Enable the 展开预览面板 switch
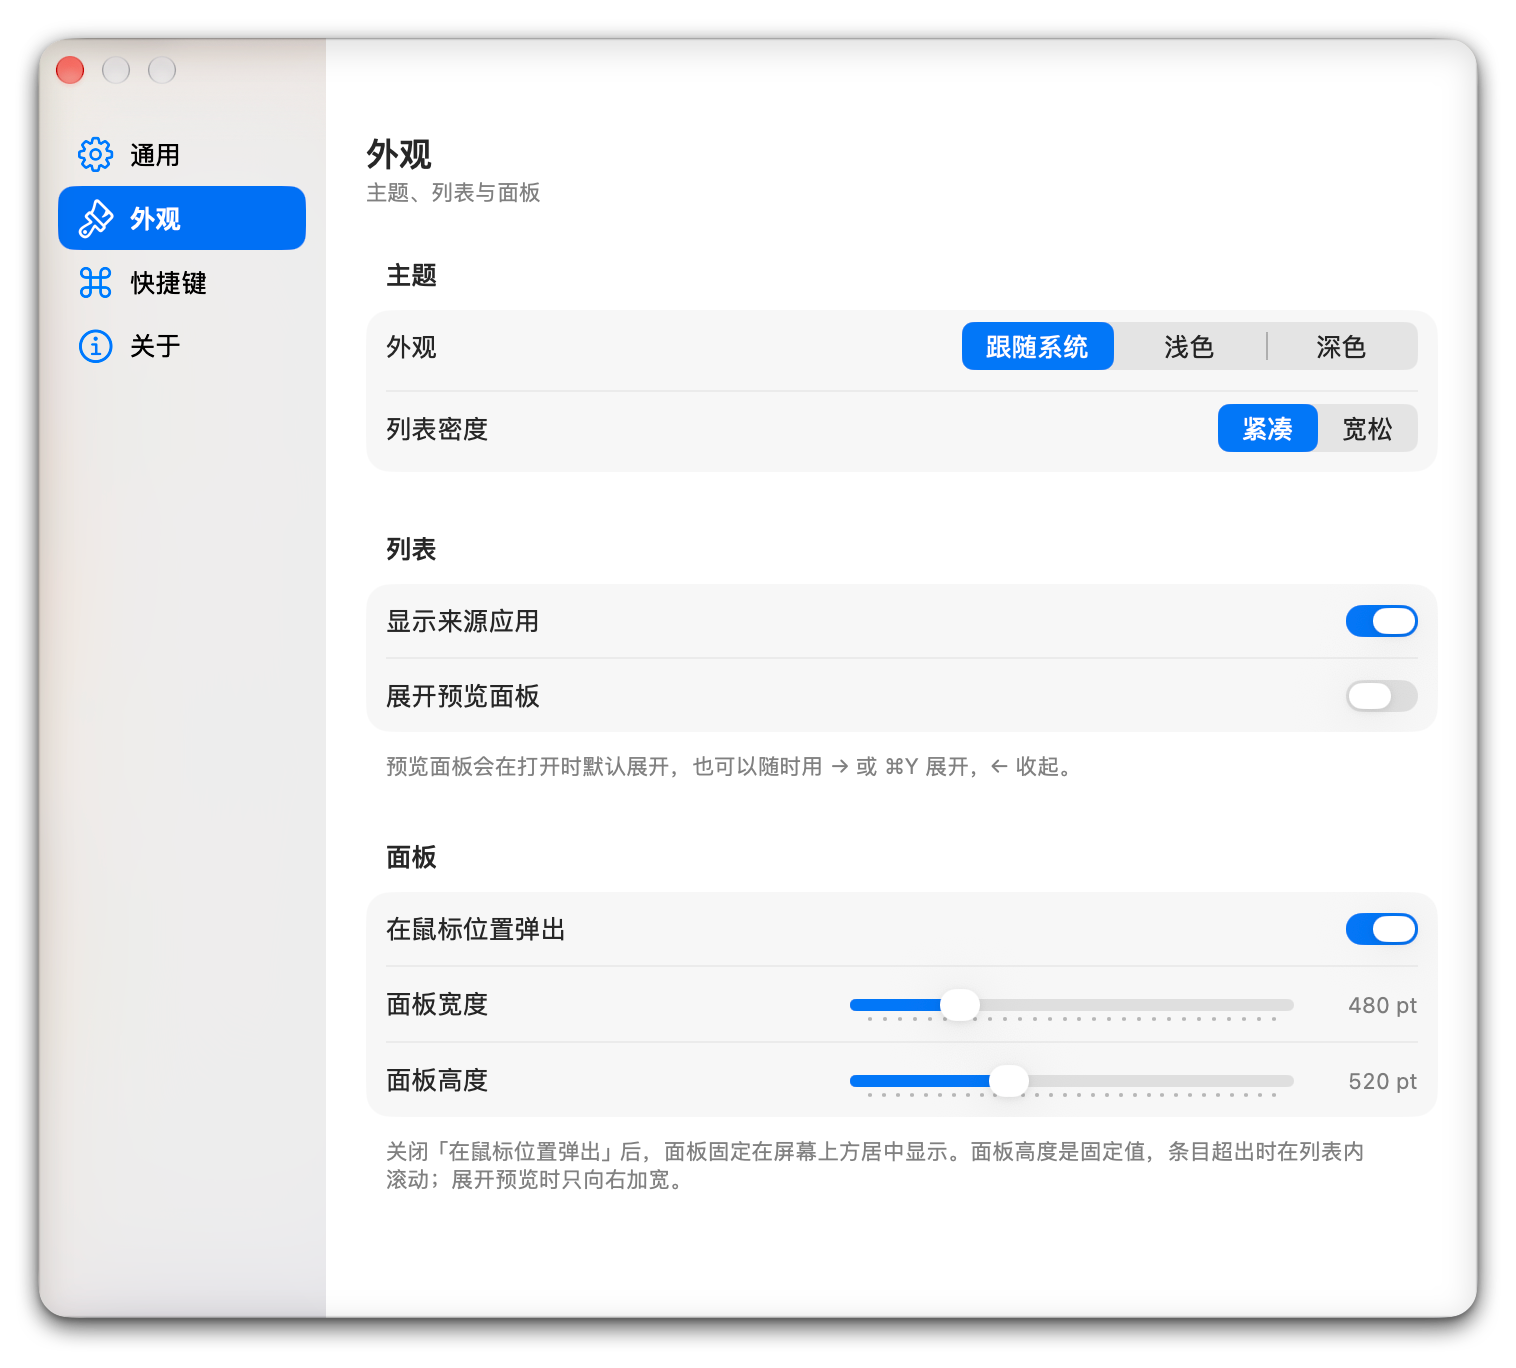This screenshot has width=1516, height=1368. pos(1382,696)
